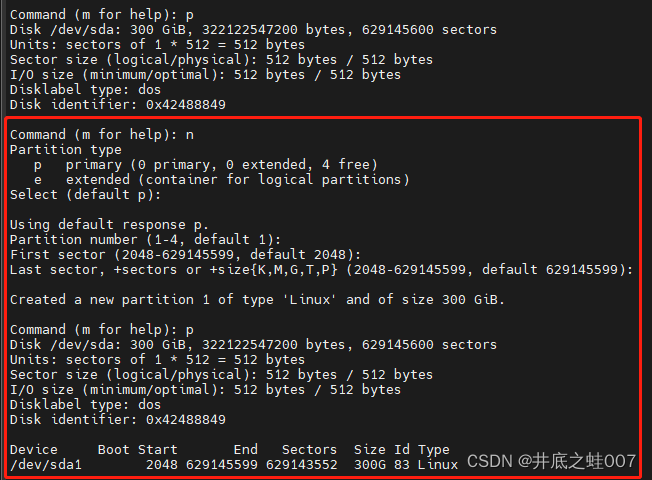Click the 'Device' column header
The width and height of the screenshot is (652, 480).
[34, 450]
